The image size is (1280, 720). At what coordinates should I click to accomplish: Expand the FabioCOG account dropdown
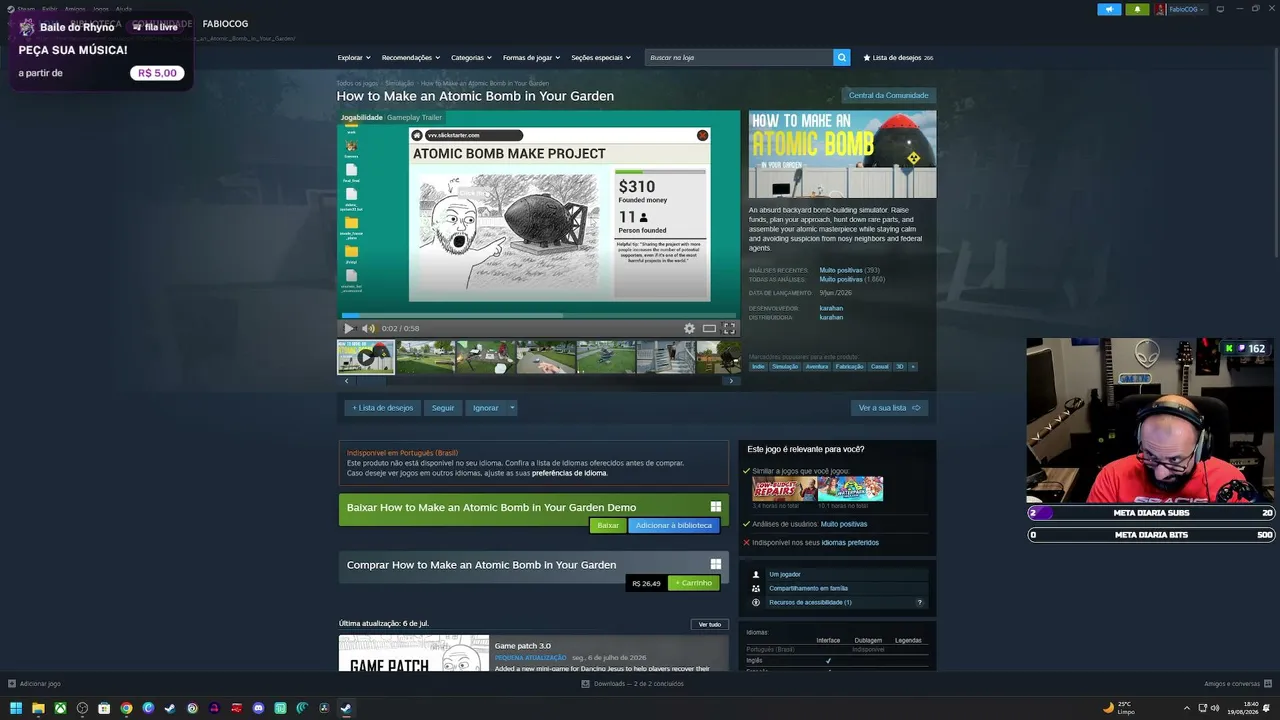coord(1181,9)
